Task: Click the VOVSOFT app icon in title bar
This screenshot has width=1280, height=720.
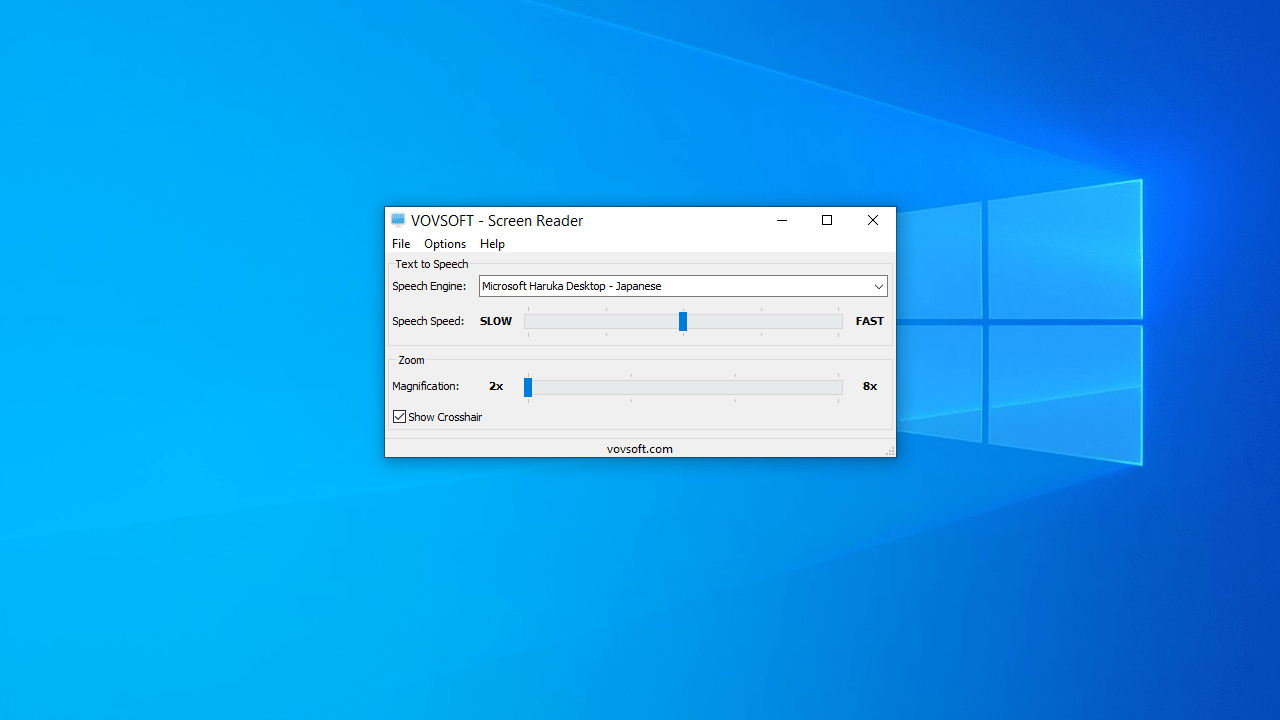Action: coord(398,220)
